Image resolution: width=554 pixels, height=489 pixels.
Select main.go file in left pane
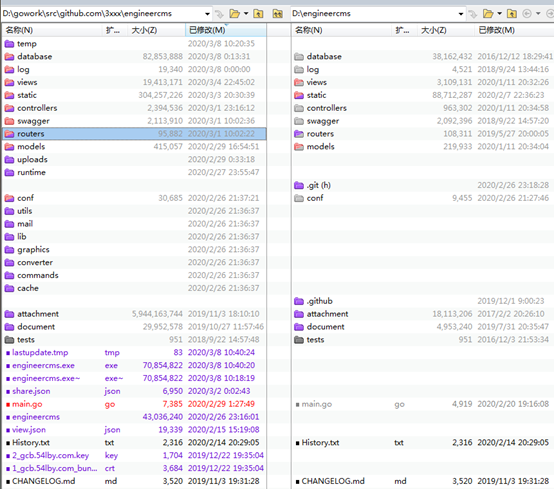coord(27,404)
